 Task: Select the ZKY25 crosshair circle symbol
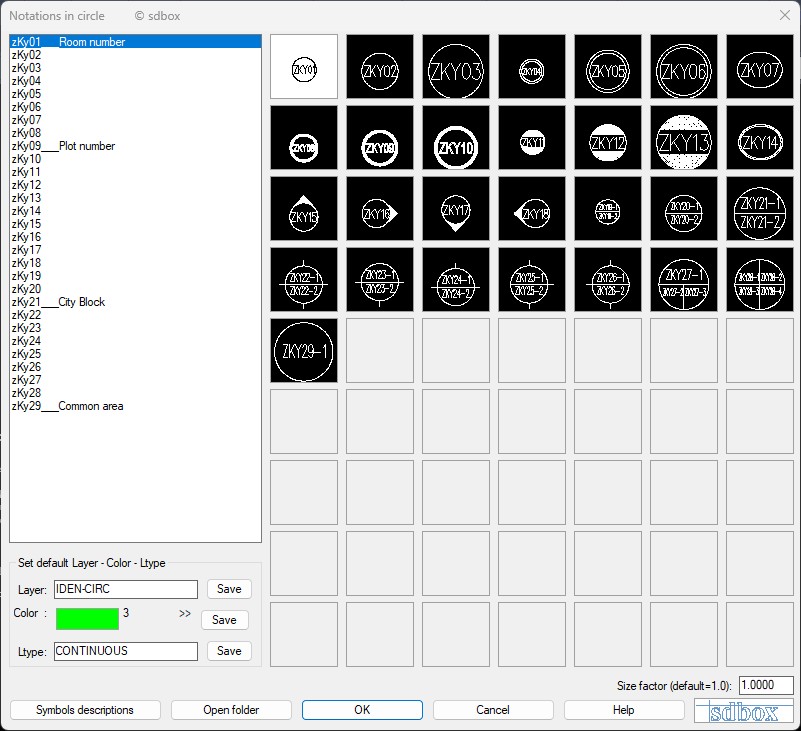click(532, 279)
